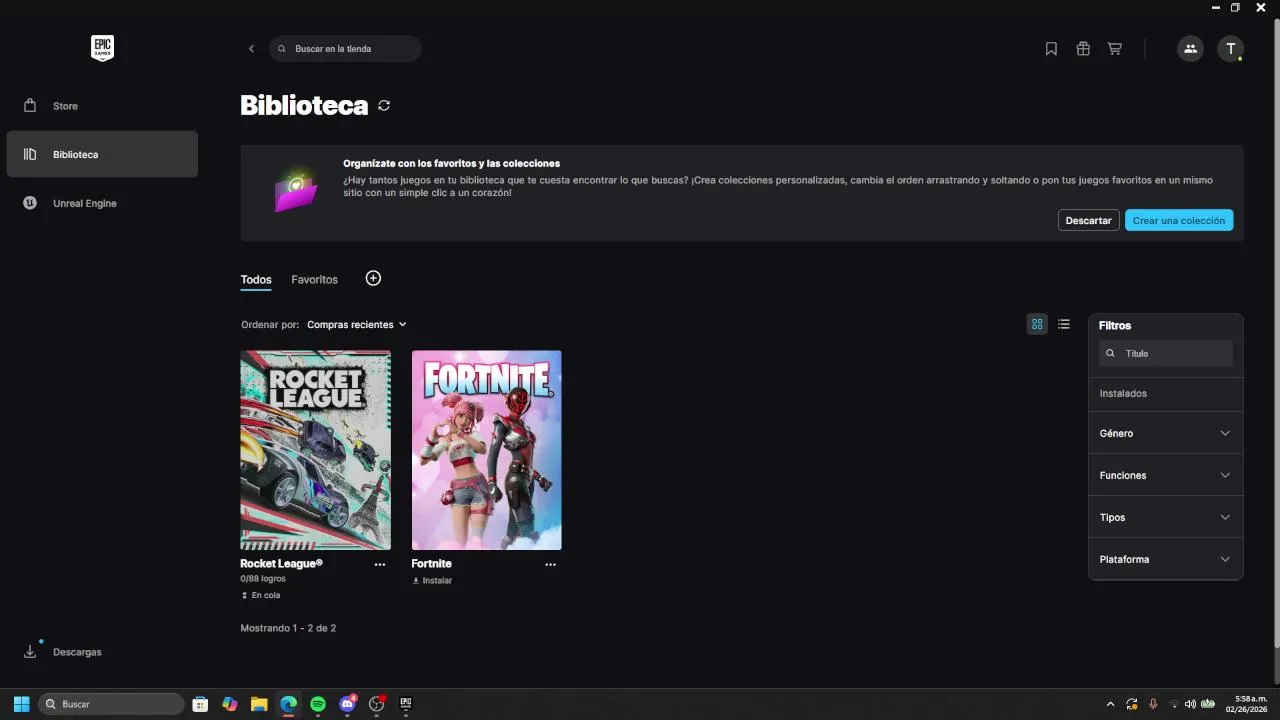
Task: Dismiss the banner with Descartar
Action: point(1088,220)
